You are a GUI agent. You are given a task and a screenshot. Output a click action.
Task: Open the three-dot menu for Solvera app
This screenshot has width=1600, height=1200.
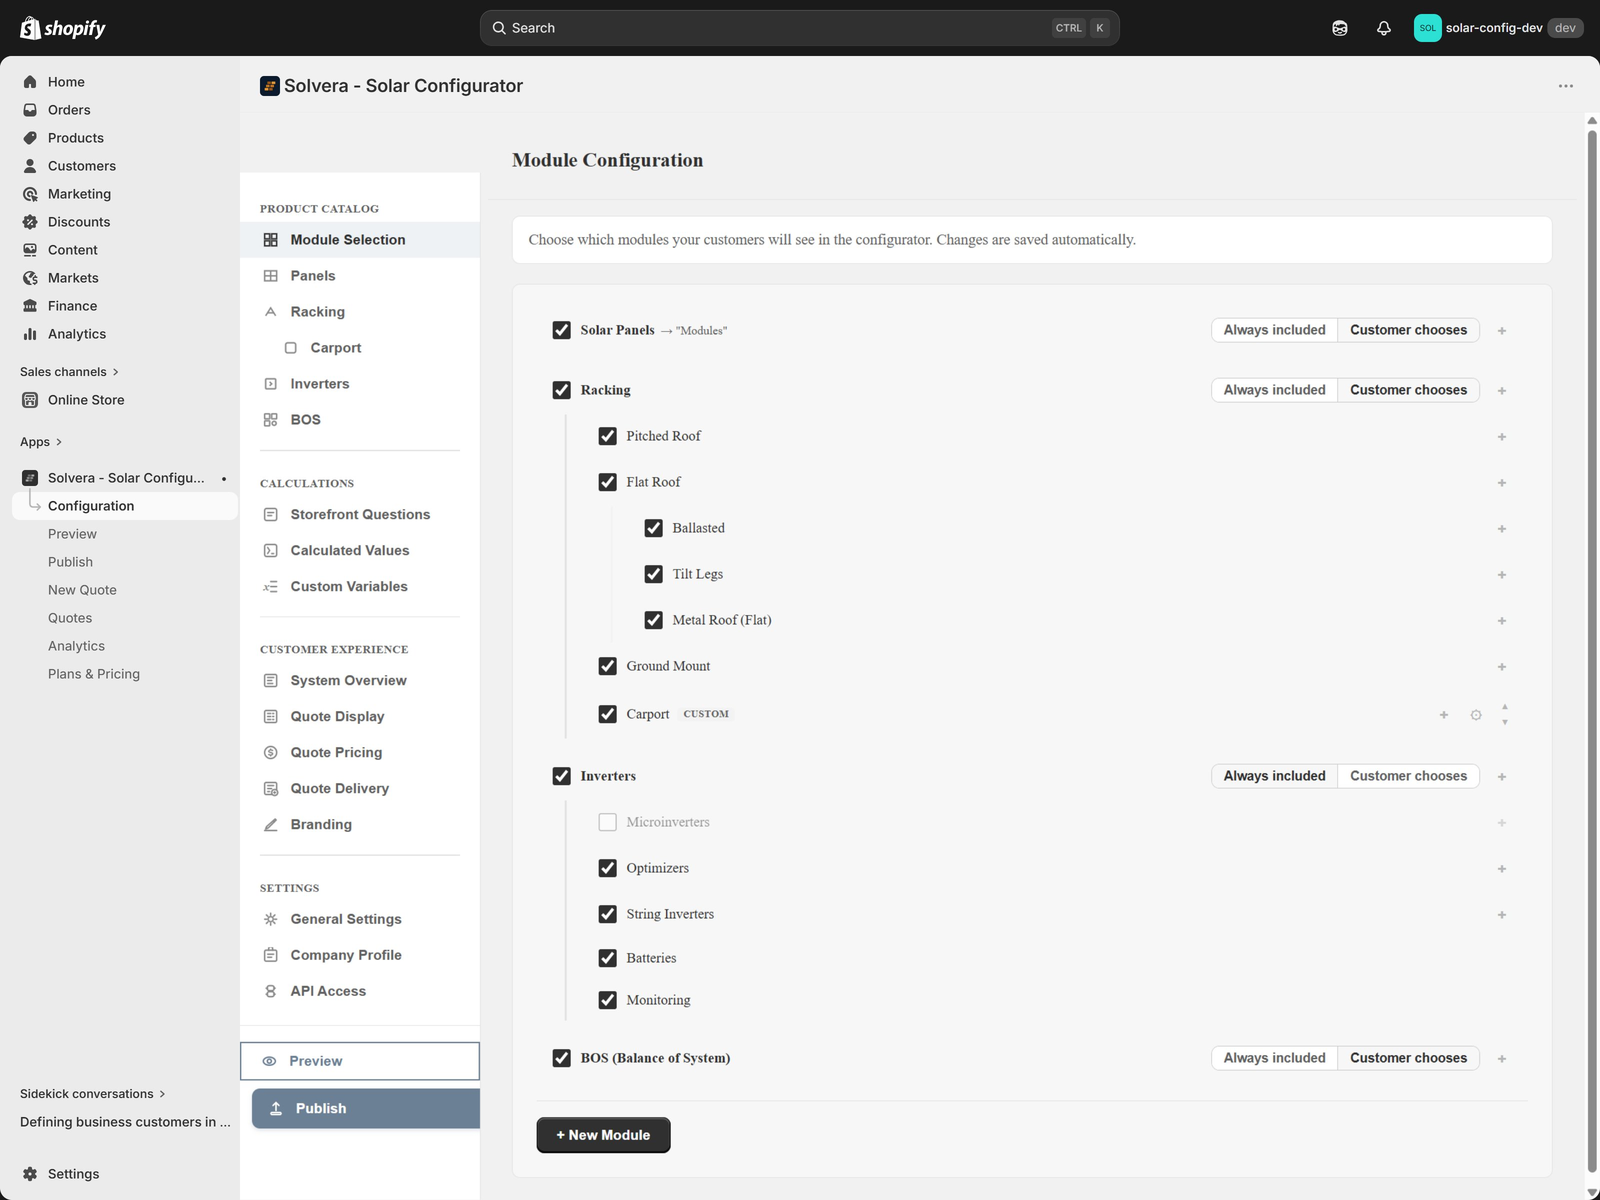click(1566, 86)
